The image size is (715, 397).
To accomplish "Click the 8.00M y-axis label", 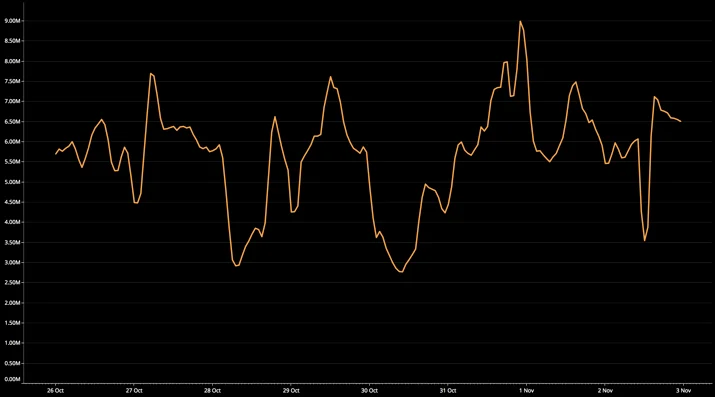I will click(x=12, y=61).
